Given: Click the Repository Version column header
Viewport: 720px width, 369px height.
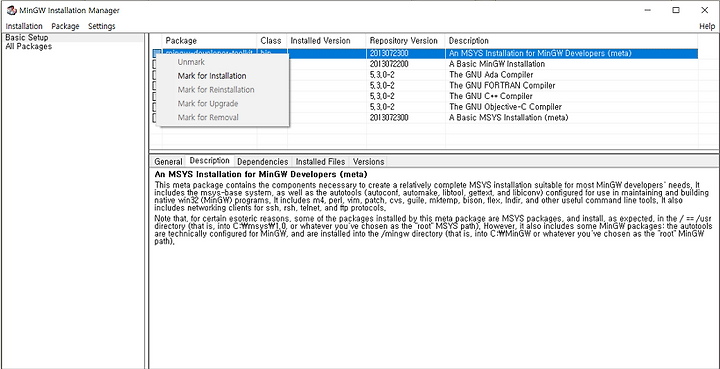Looking at the screenshot, I should (405, 41).
